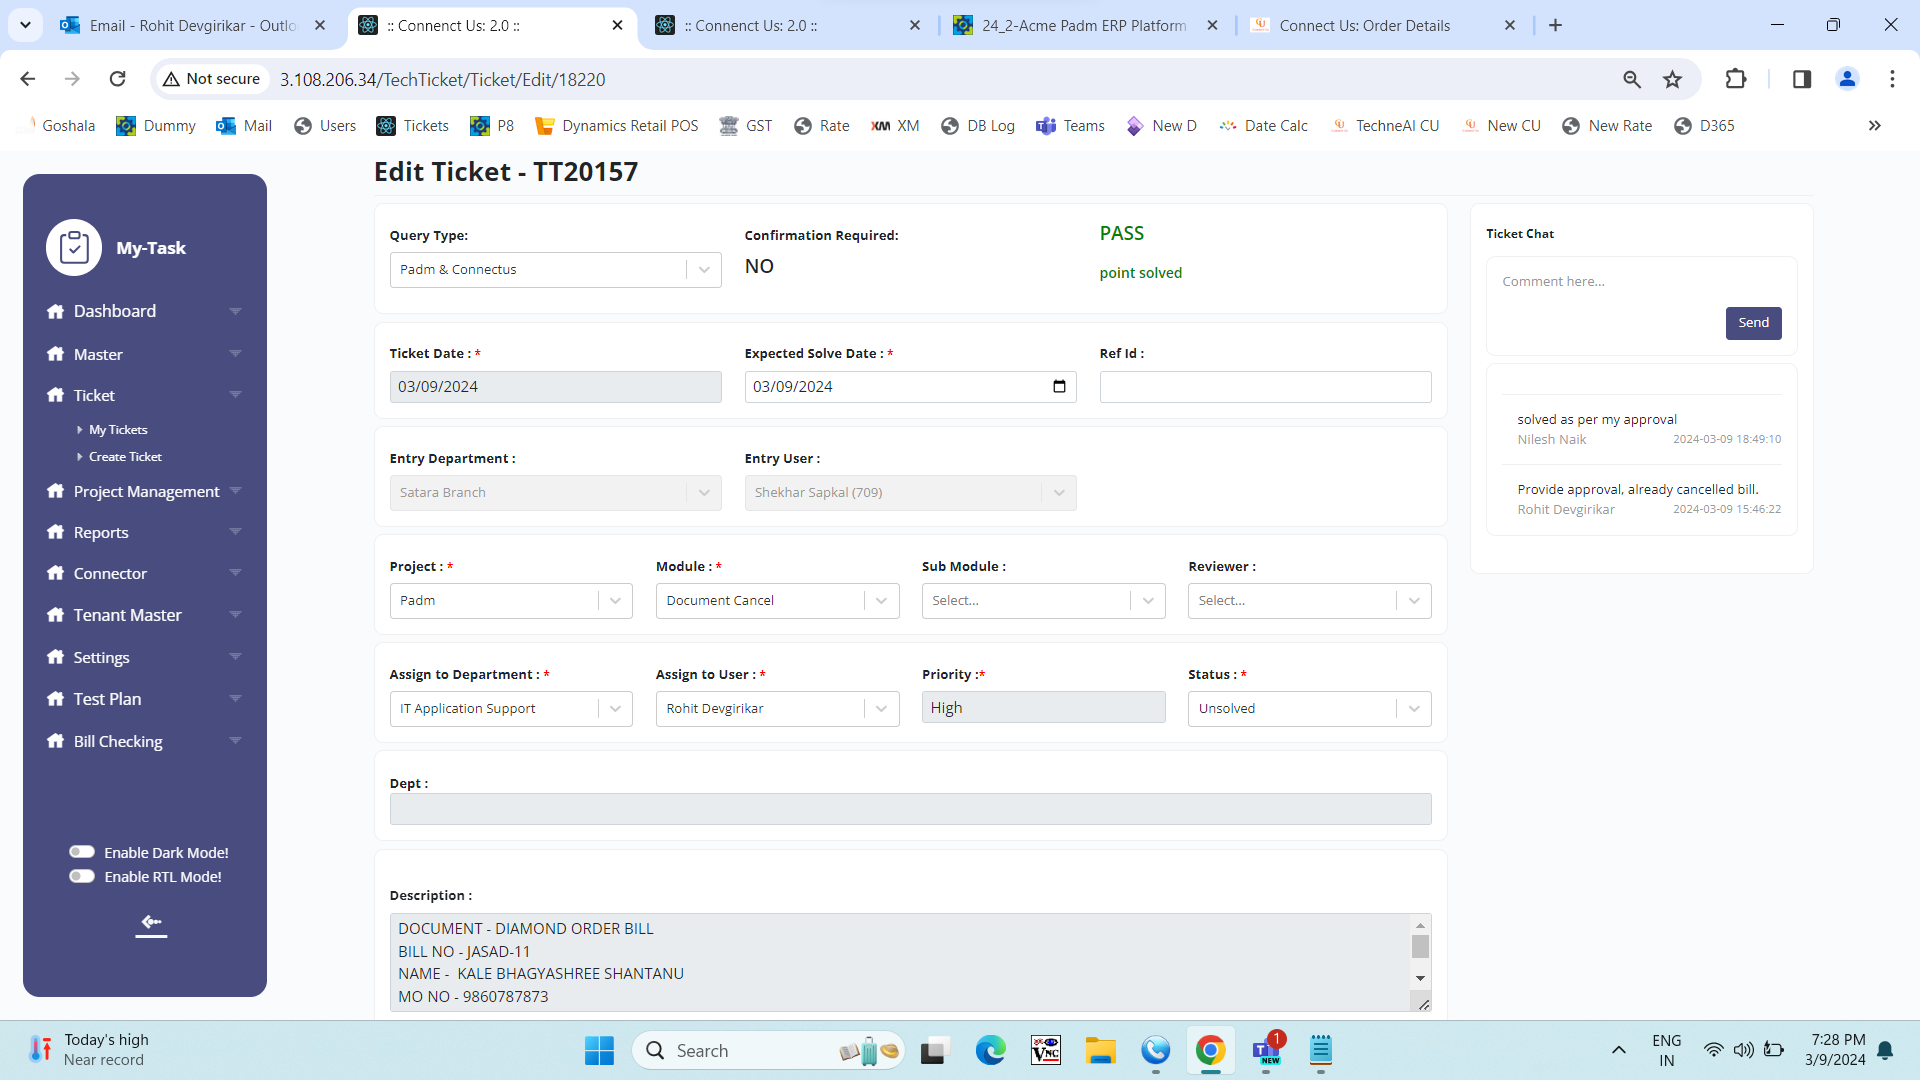This screenshot has height=1080, width=1920.
Task: Expand the Reports sidebar menu
Action: pyautogui.click(x=236, y=532)
